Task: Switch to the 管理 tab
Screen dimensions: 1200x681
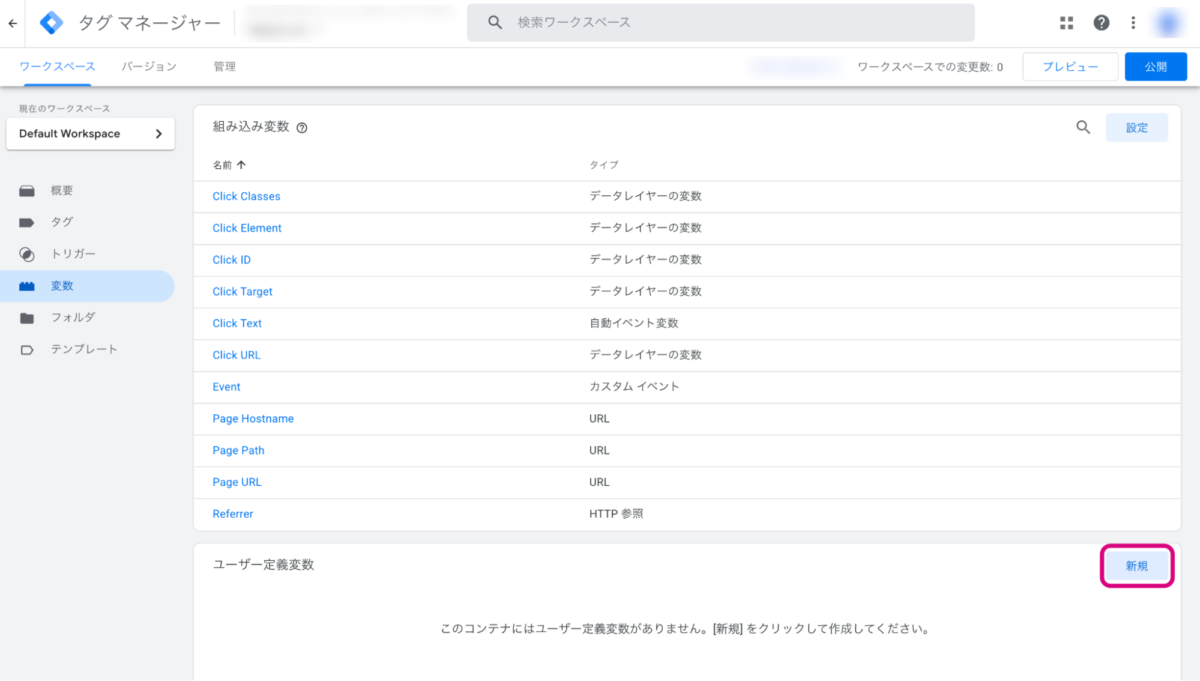Action: tap(224, 67)
